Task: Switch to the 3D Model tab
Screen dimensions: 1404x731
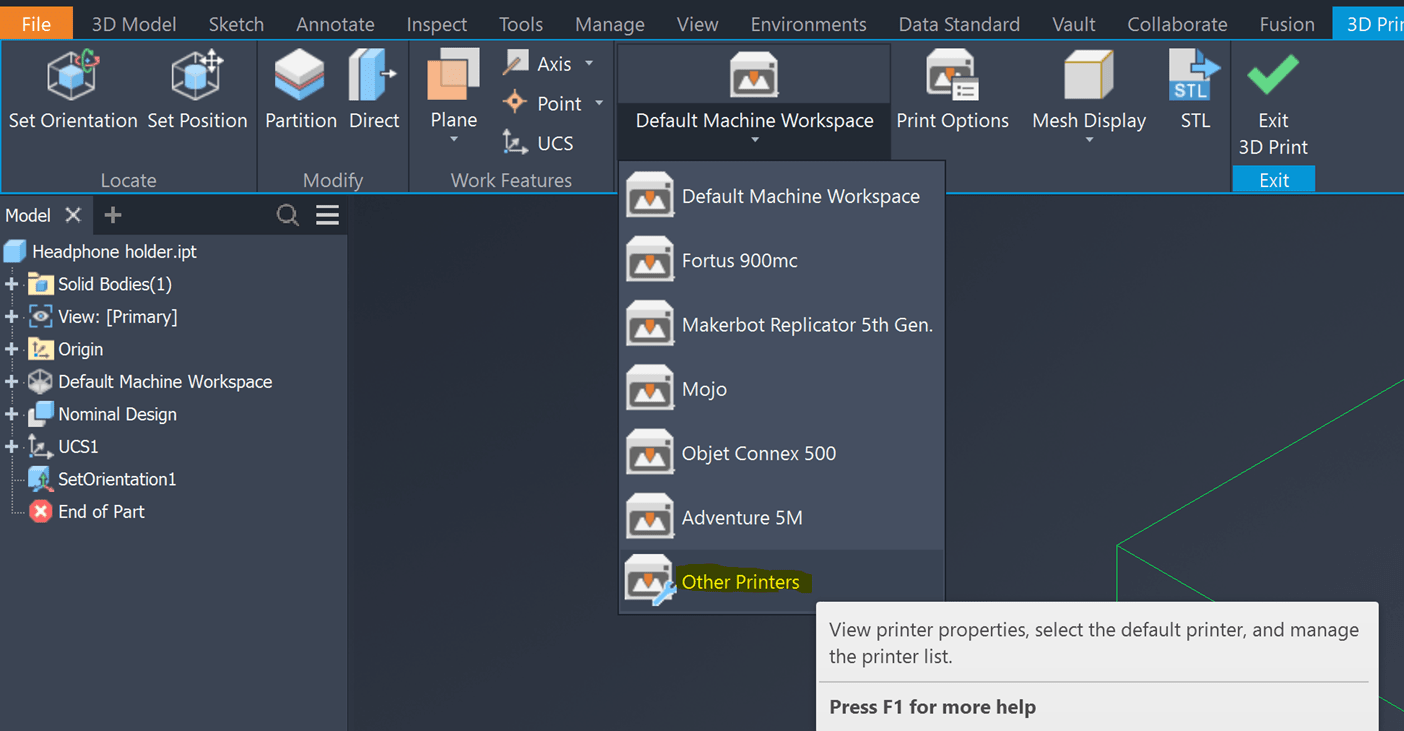Action: pos(134,24)
